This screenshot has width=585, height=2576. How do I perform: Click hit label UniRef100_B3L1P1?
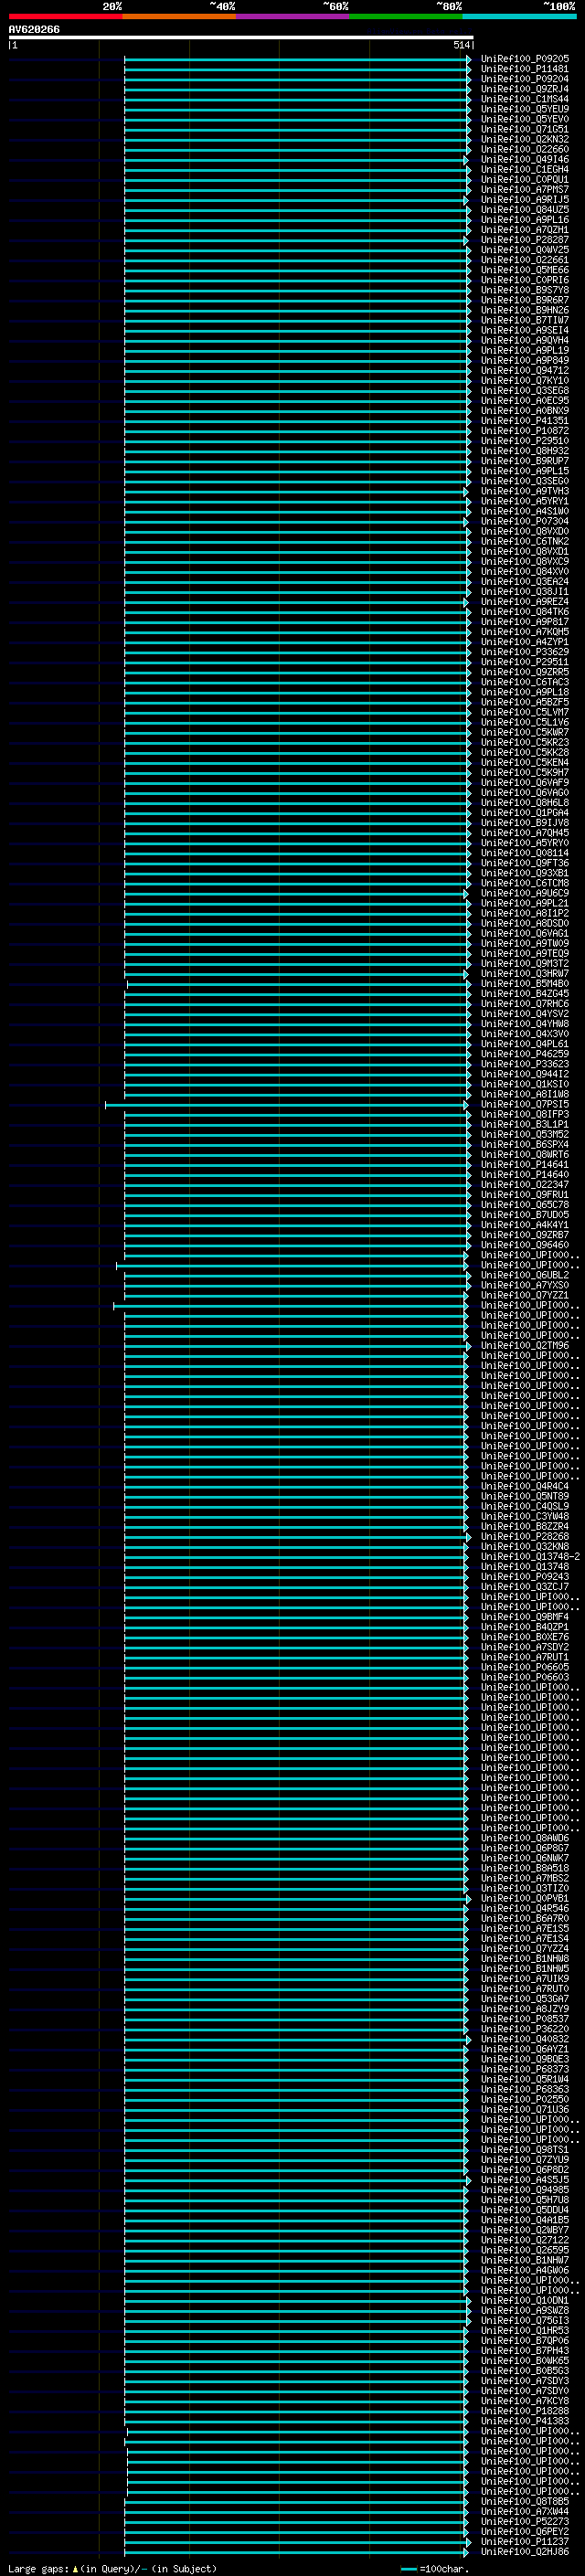(525, 1124)
